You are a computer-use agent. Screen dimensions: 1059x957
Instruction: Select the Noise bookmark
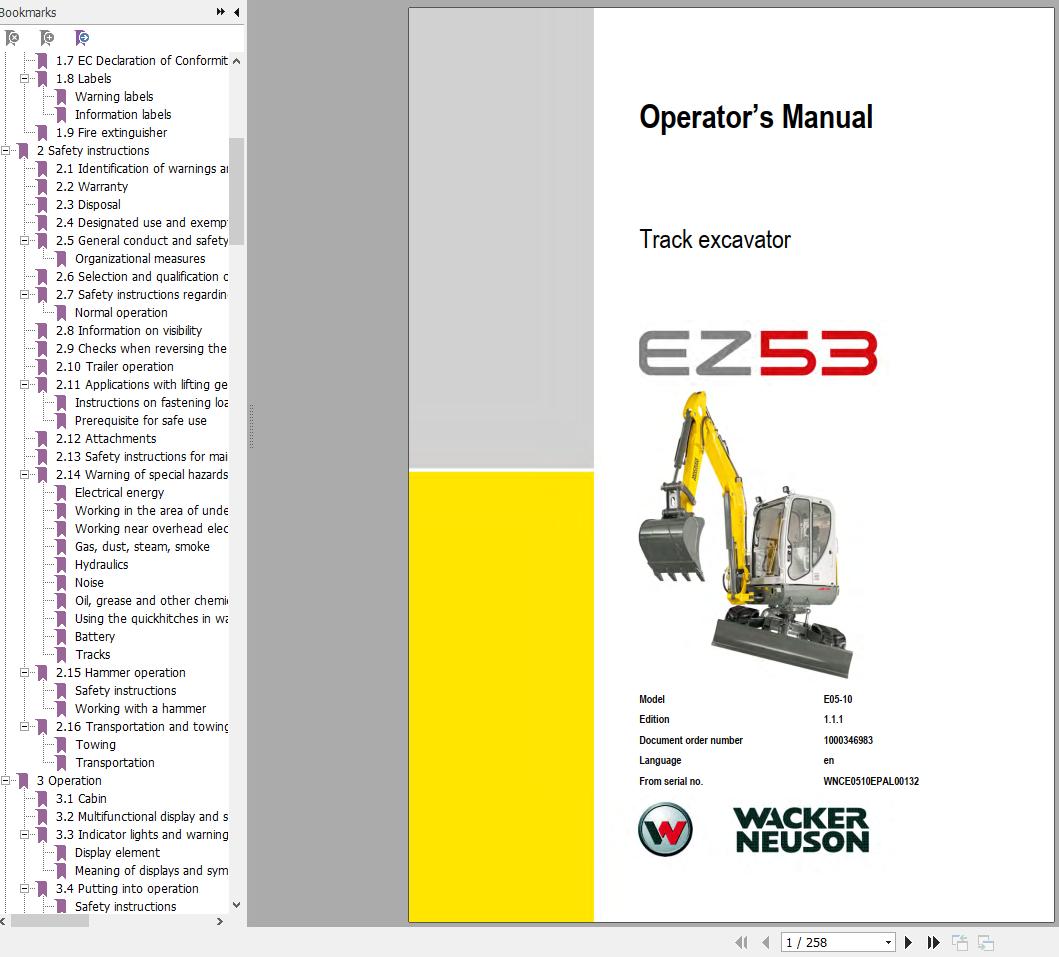tap(89, 583)
